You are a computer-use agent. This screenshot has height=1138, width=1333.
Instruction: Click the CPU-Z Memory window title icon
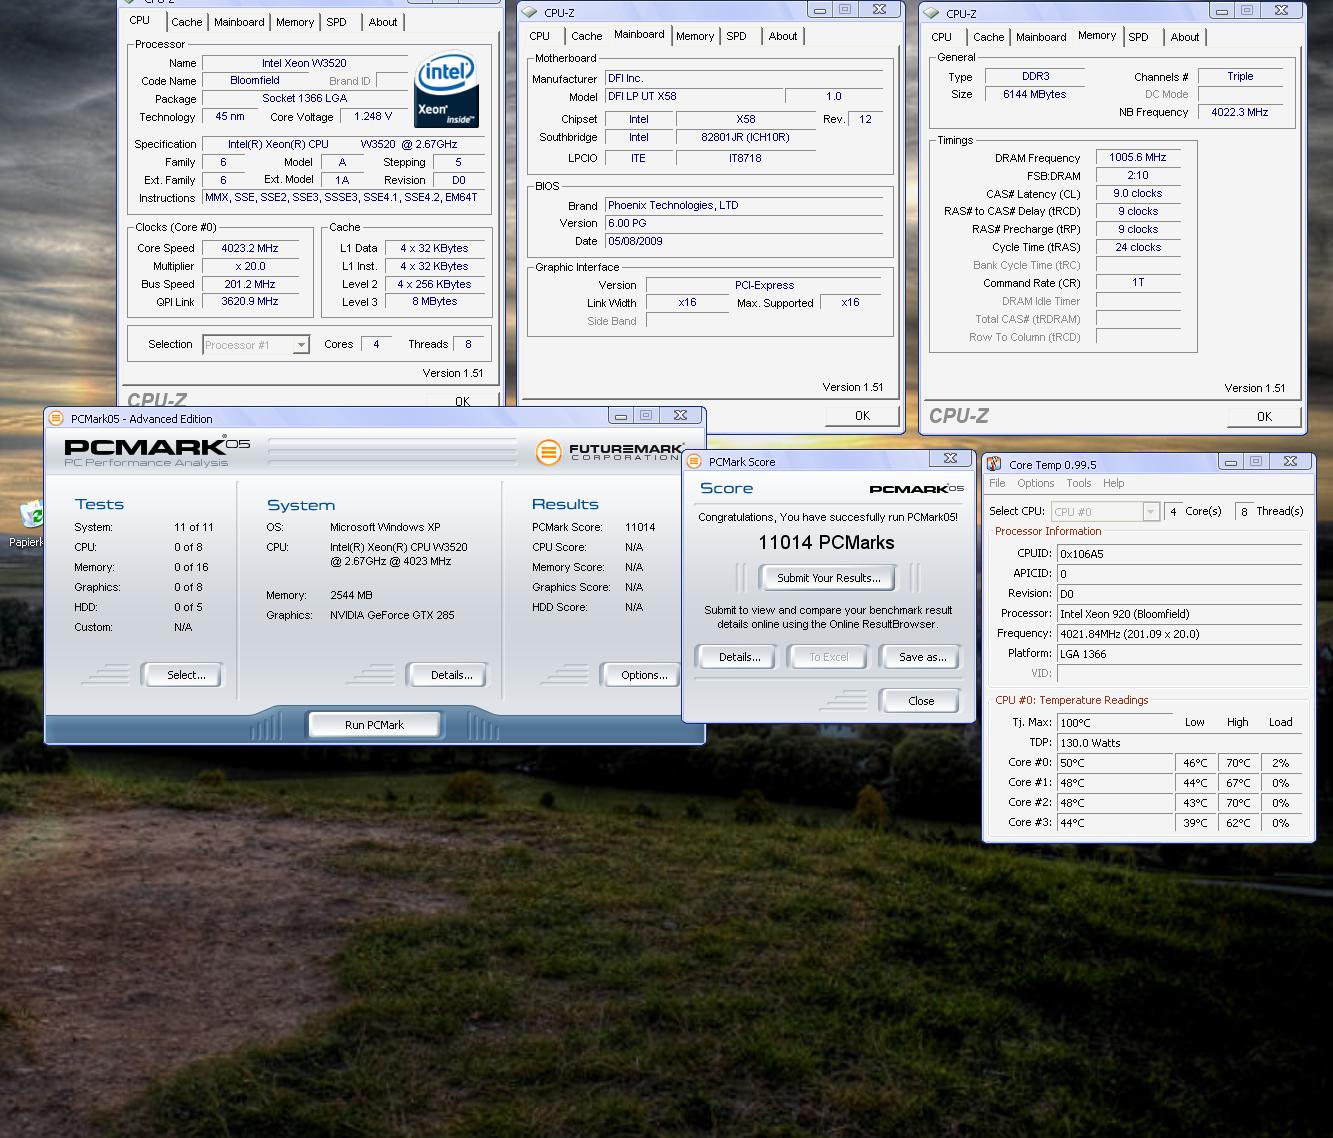(x=932, y=14)
